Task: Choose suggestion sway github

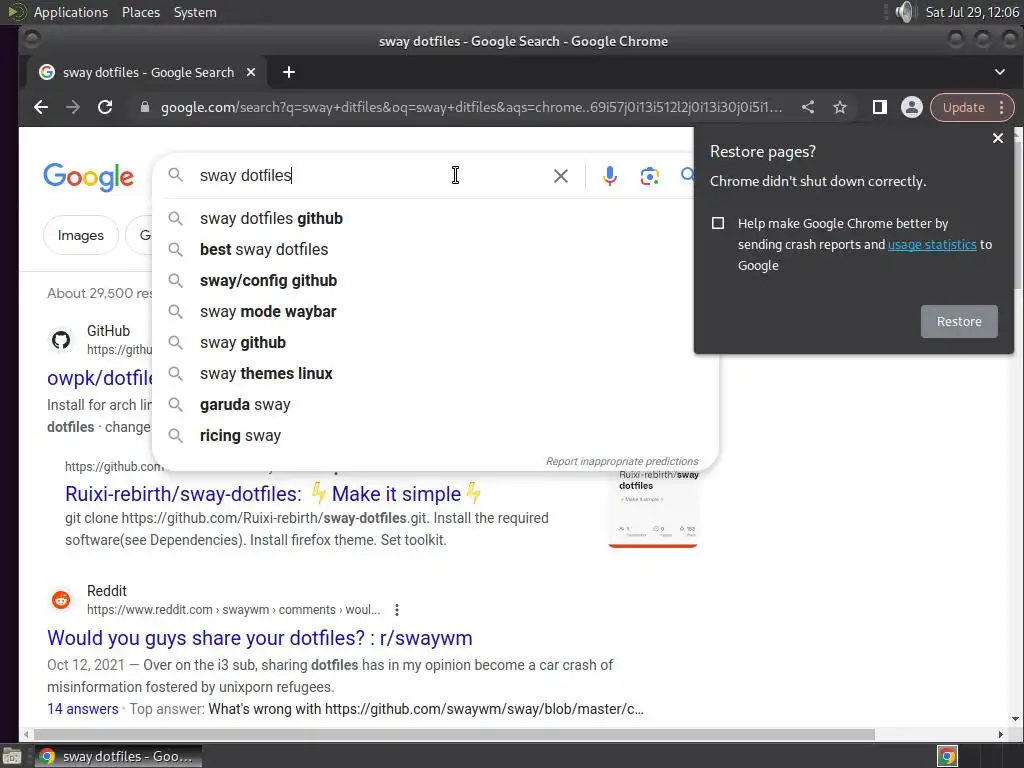Action: tap(435, 342)
